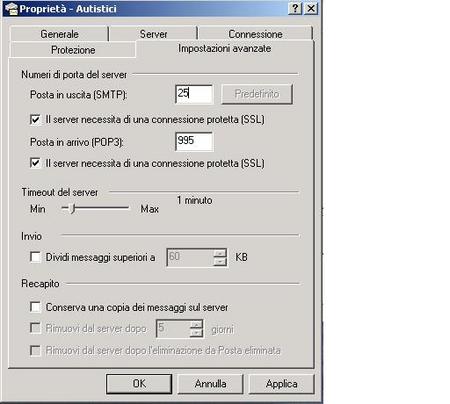Click the Applica button
450x404 pixels.
[x=282, y=384]
